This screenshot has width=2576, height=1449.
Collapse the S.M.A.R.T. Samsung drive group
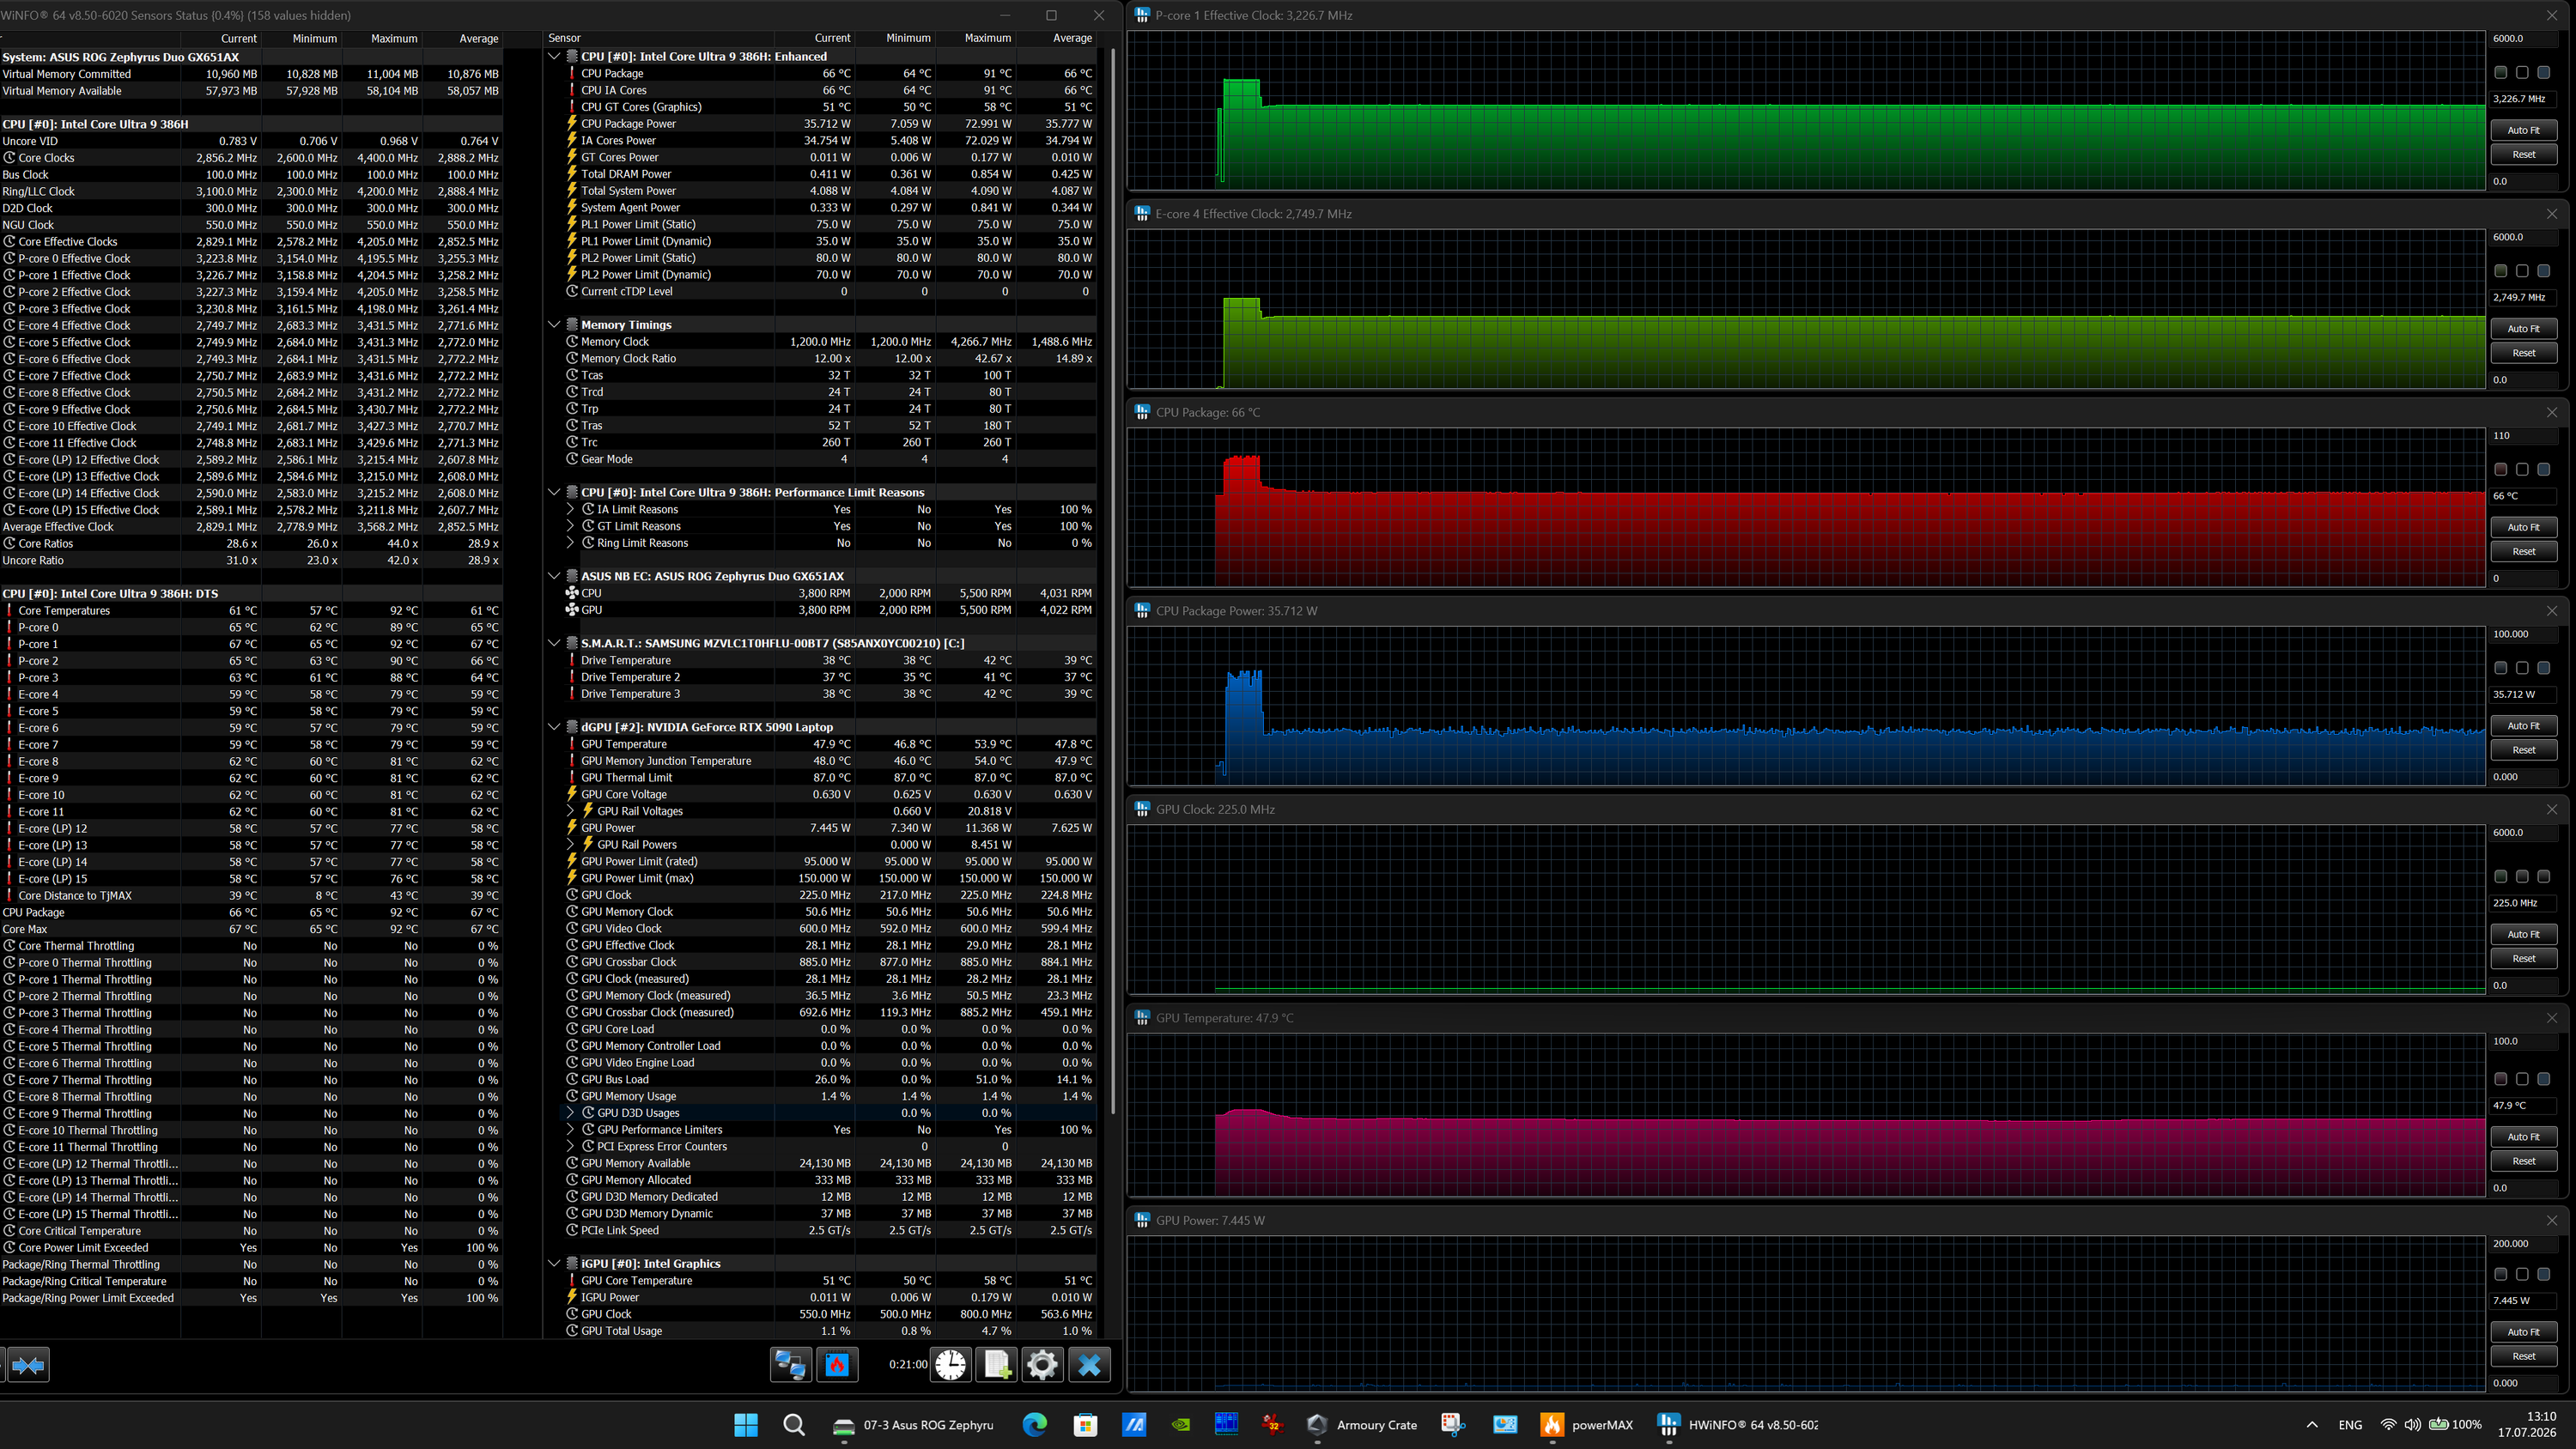[554, 643]
